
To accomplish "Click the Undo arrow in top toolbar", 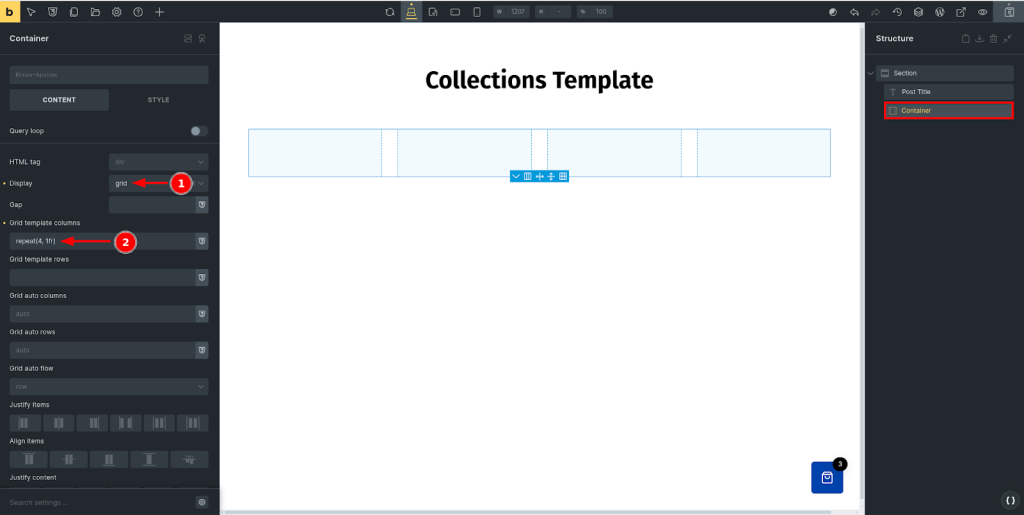I will [854, 12].
